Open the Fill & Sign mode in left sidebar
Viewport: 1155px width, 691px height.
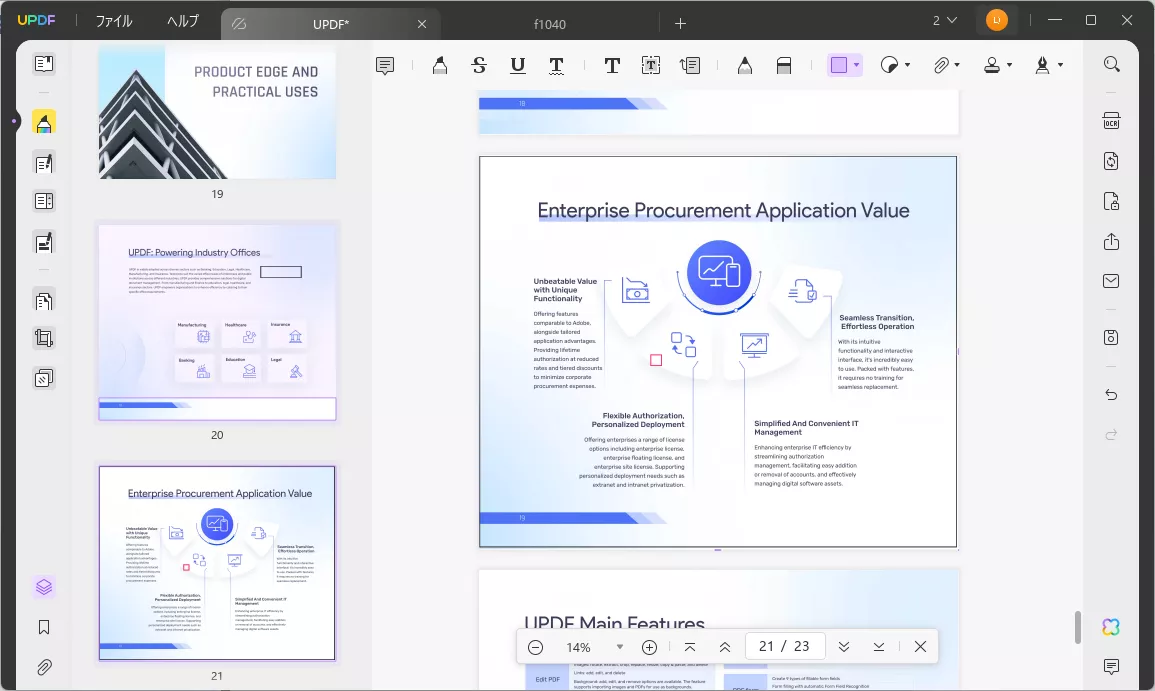coord(43,242)
